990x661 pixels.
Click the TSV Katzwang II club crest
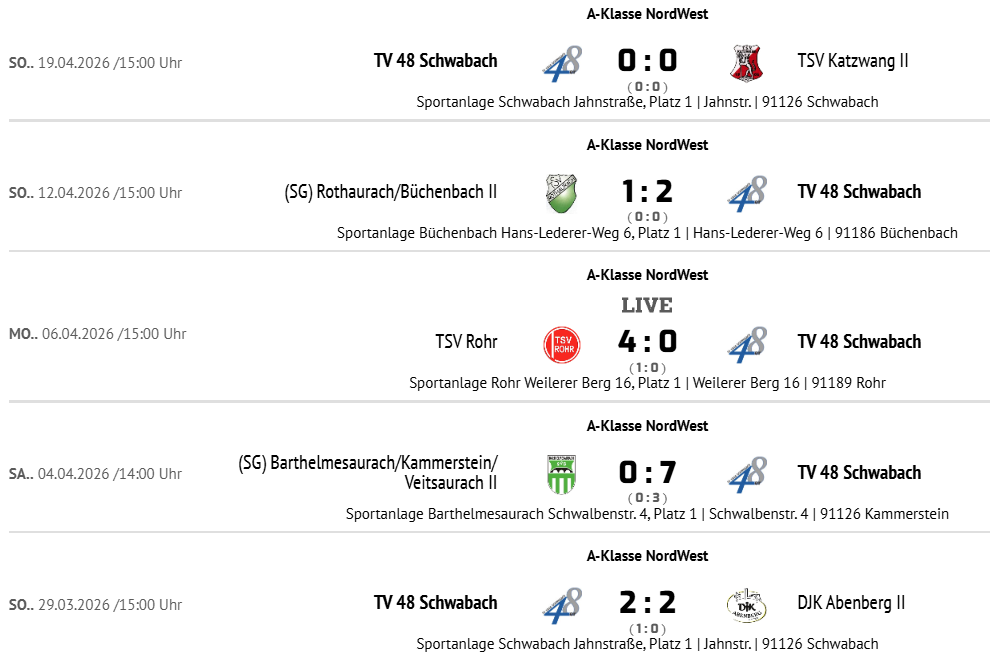(x=746, y=63)
